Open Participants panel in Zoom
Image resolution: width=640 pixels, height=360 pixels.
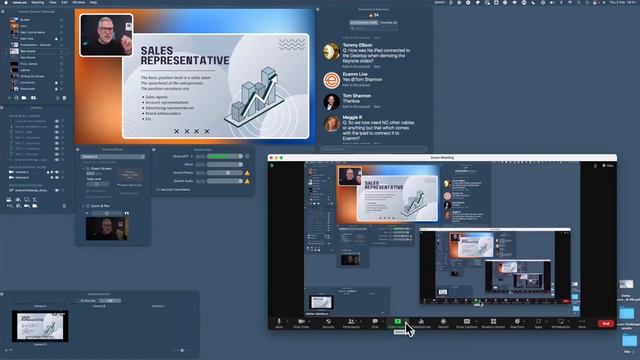(x=351, y=322)
